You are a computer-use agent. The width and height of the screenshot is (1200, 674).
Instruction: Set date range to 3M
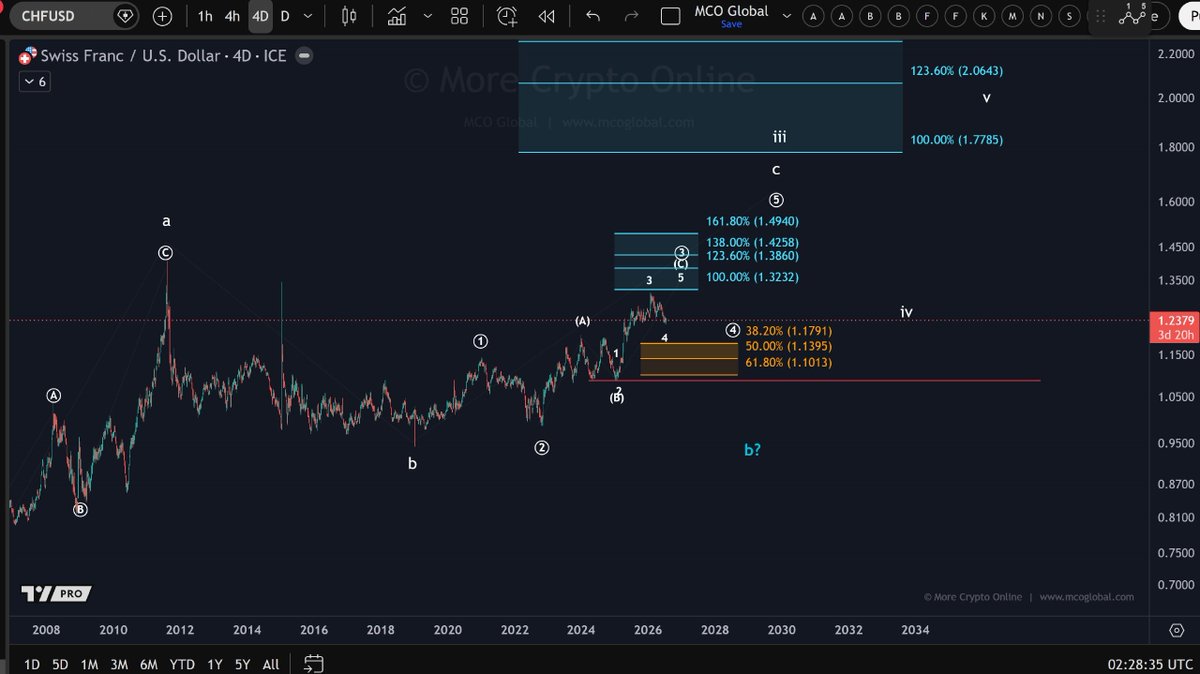pyautogui.click(x=119, y=664)
